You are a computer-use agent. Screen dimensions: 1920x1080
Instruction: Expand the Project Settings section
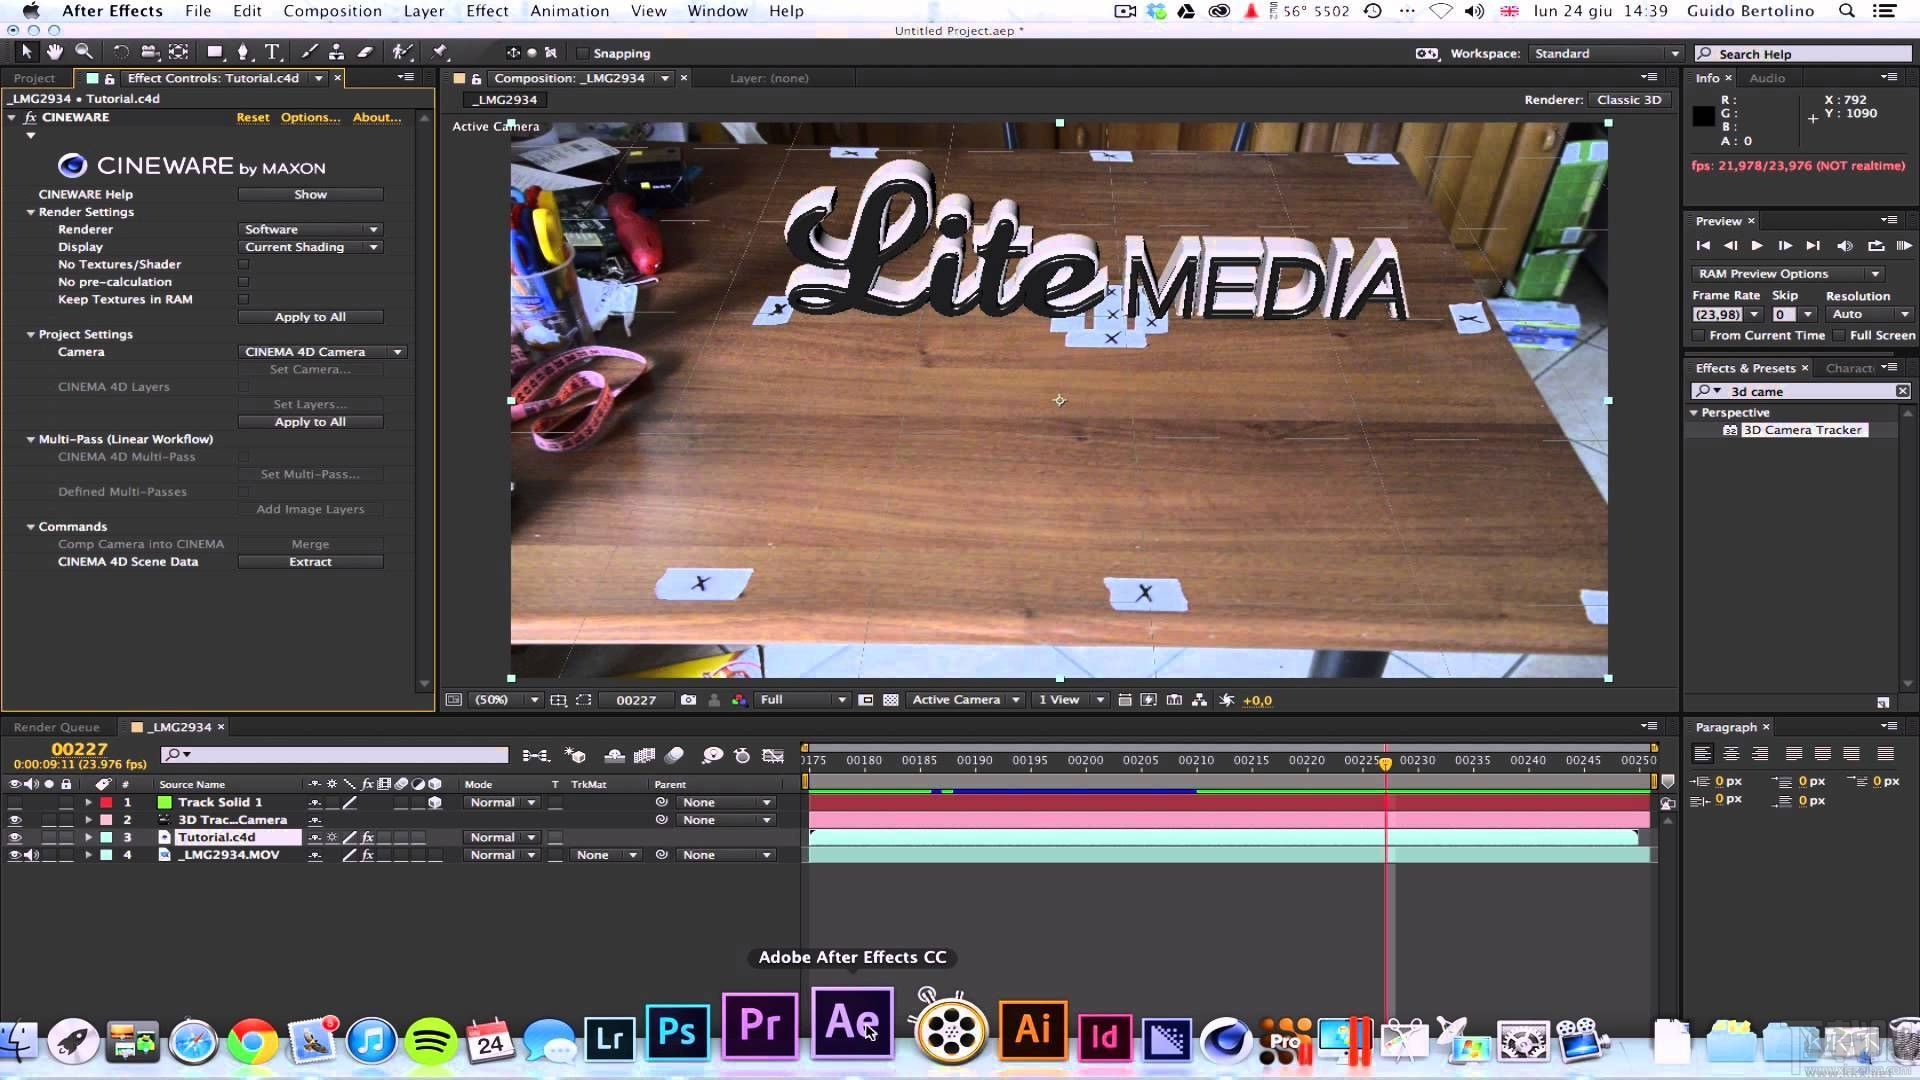(29, 334)
